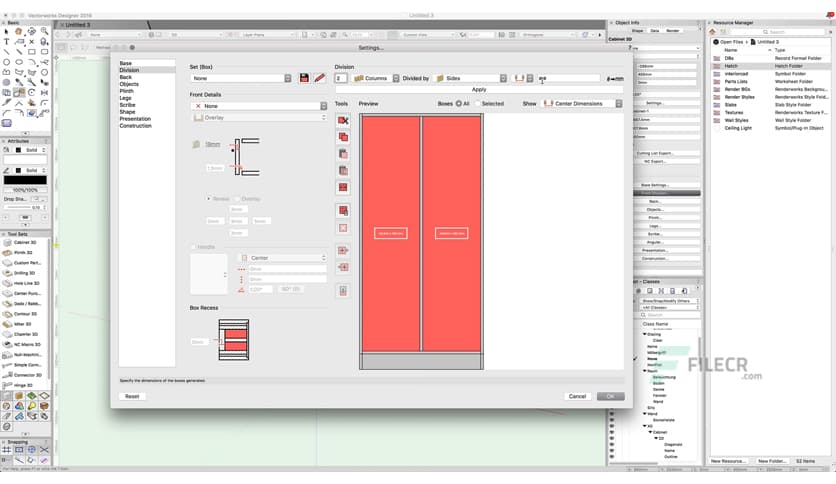This screenshot has width=836, height=484.
Task: Click the Box Recess diagram thumbnail
Action: 234,340
